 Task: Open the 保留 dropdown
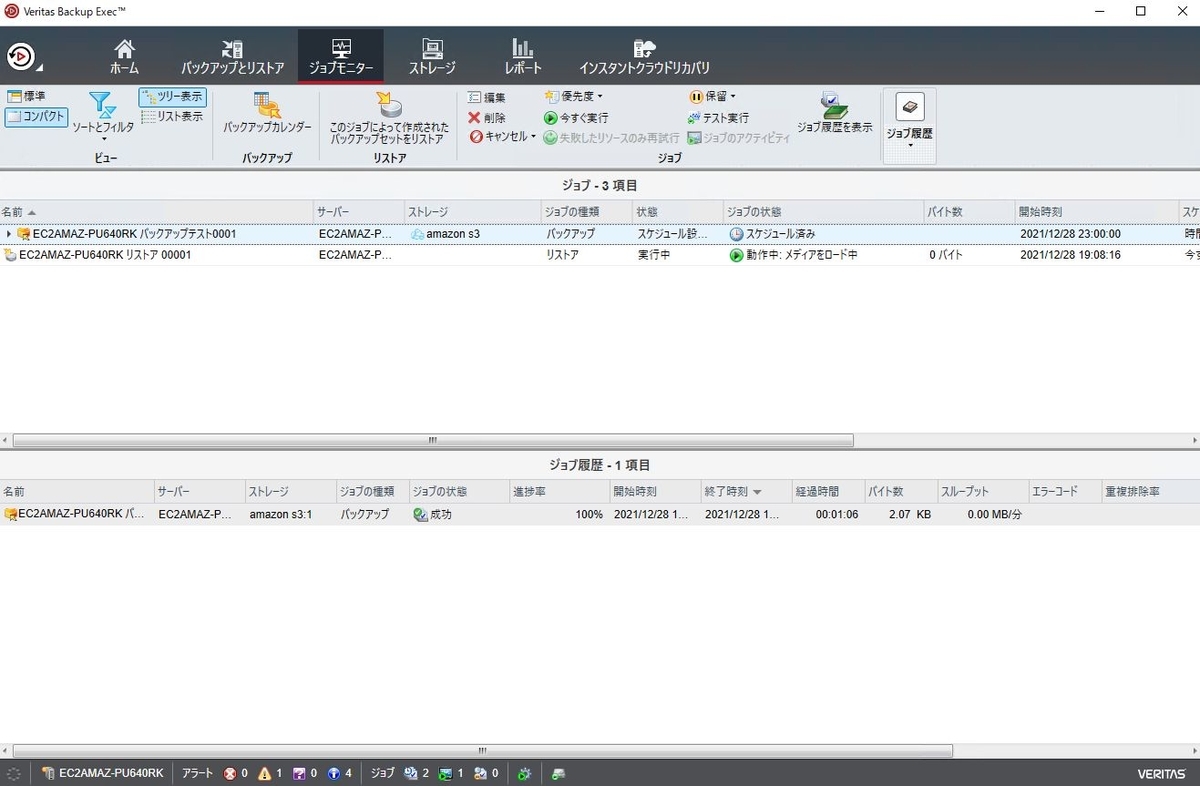[712, 97]
